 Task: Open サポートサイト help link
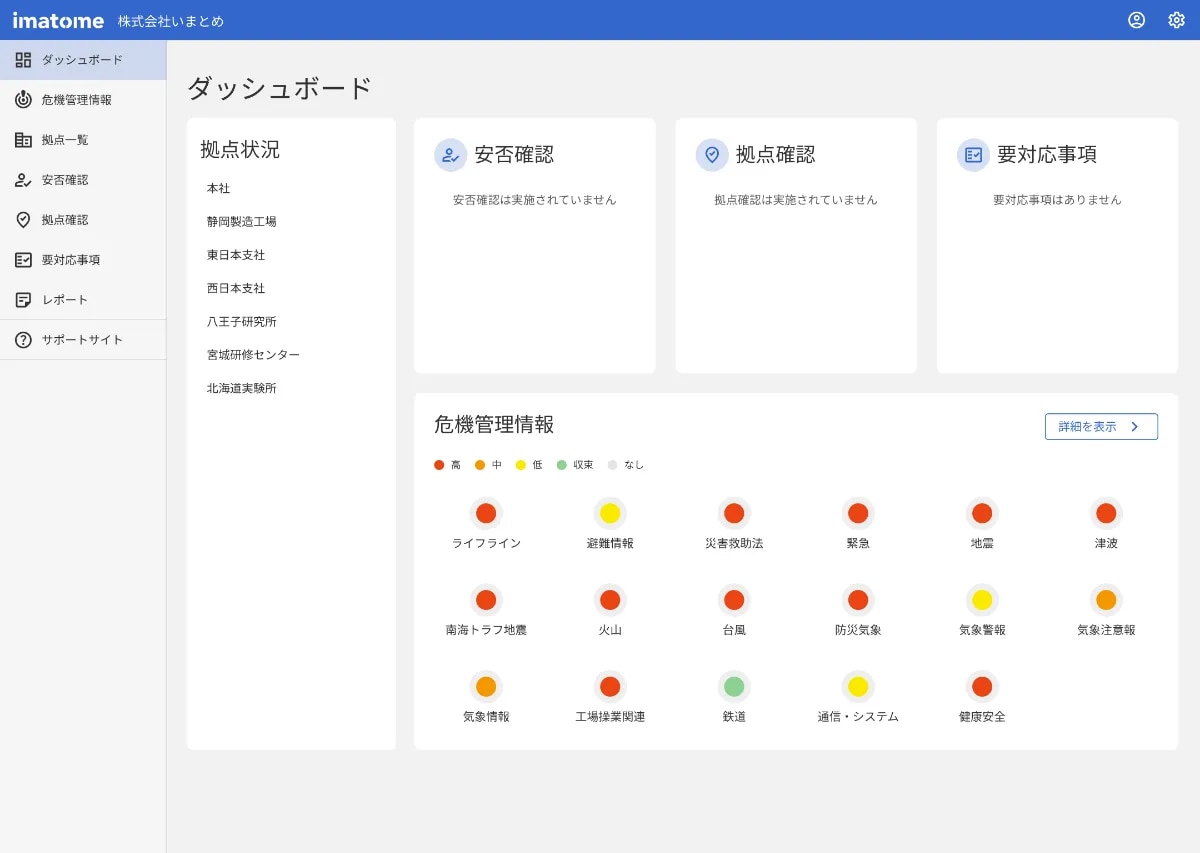tap(82, 340)
